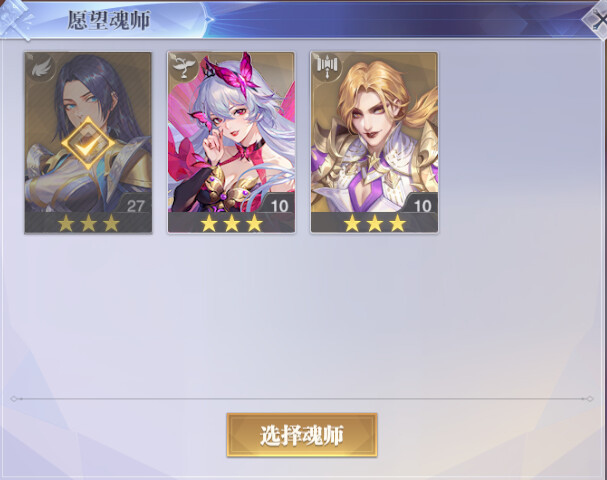The width and height of the screenshot is (607, 480).
Task: Click the three-star rating of butterfly girl card
Action: click(231, 223)
